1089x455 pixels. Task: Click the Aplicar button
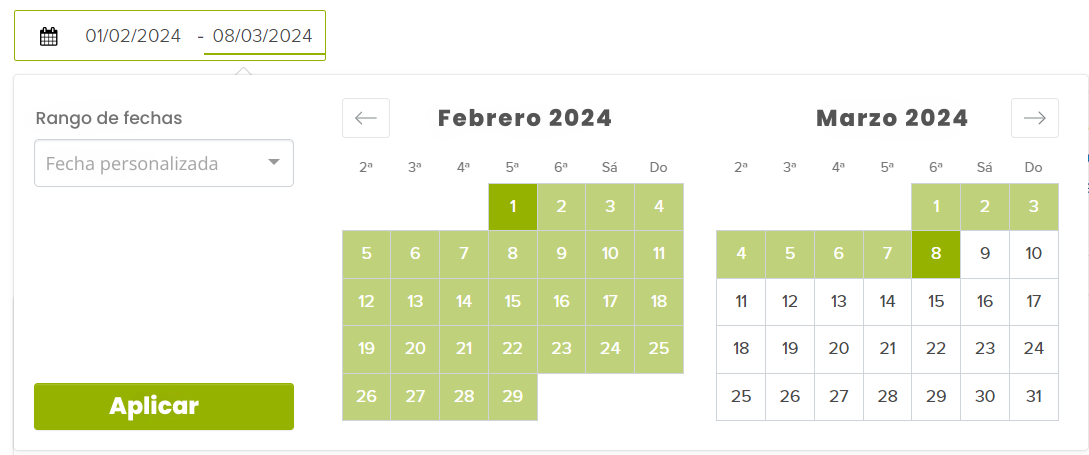point(164,406)
